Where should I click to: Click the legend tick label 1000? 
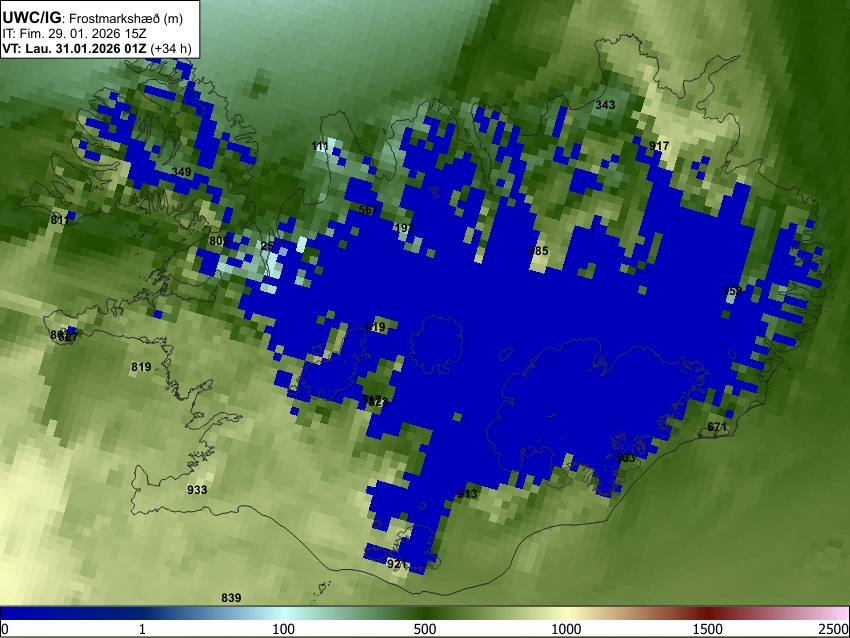(x=566, y=629)
